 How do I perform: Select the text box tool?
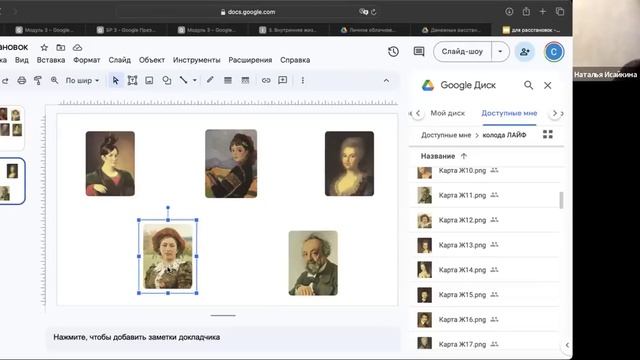(132, 81)
